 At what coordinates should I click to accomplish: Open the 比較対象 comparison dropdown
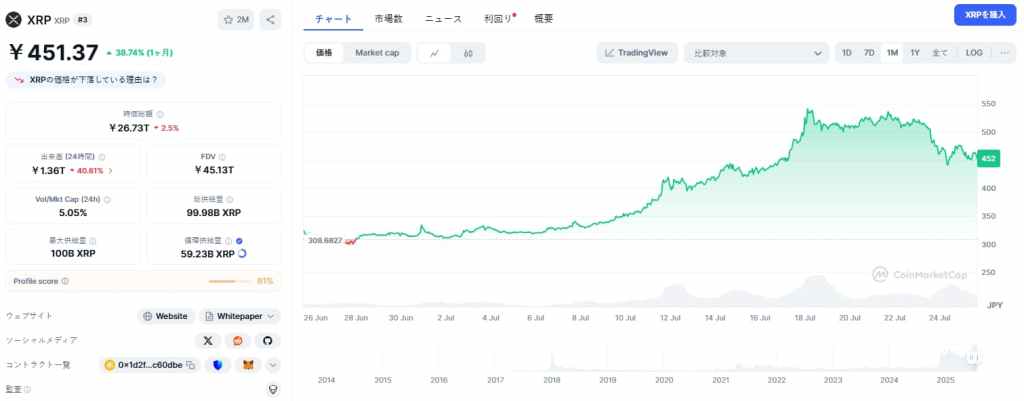[756, 53]
